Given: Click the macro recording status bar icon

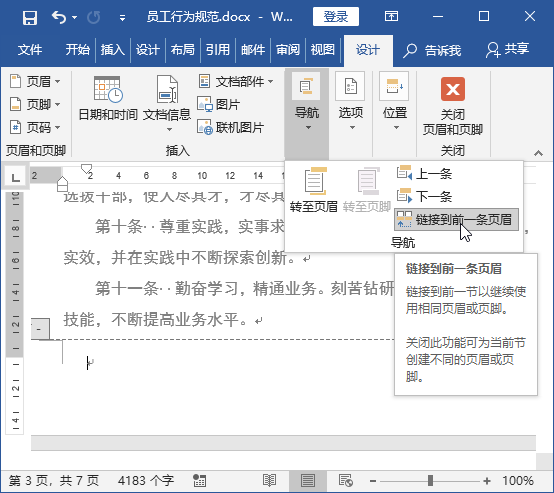Looking at the screenshot, I should click(x=199, y=481).
